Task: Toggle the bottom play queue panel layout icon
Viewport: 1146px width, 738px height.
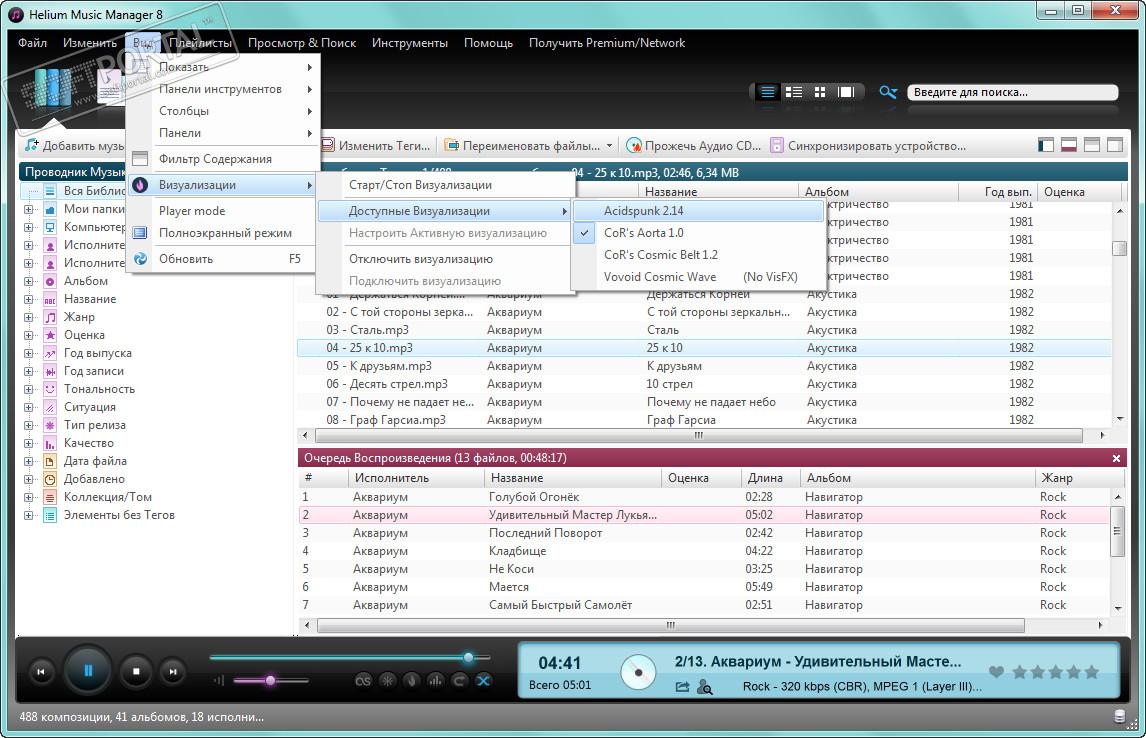Action: tap(1069, 145)
